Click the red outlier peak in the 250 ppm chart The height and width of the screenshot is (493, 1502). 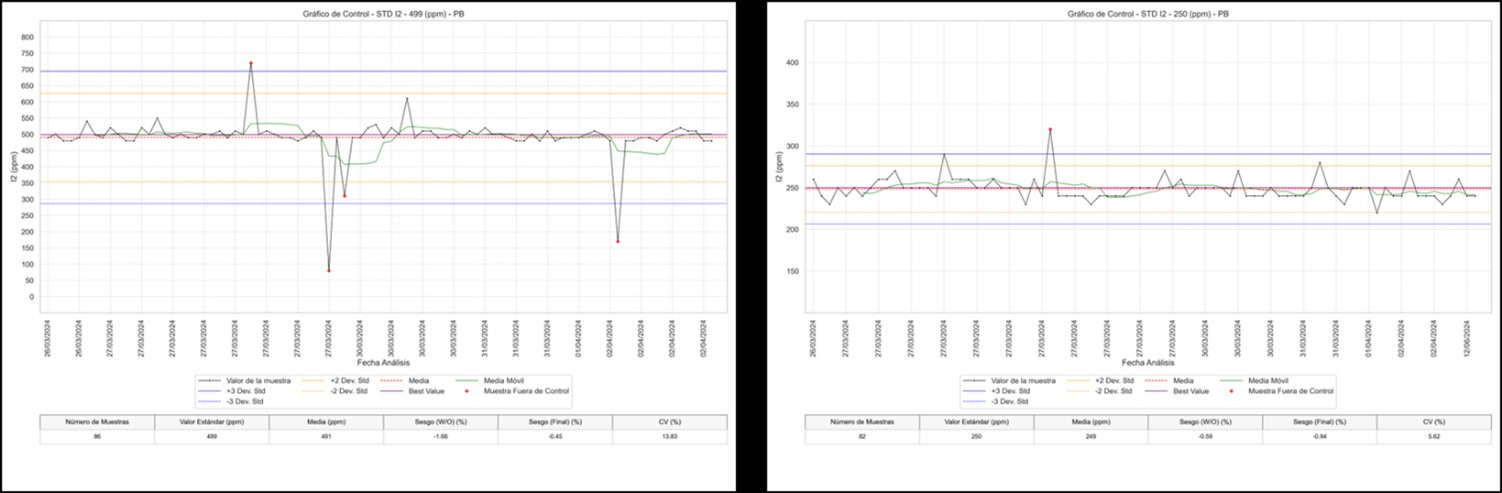1050,129
